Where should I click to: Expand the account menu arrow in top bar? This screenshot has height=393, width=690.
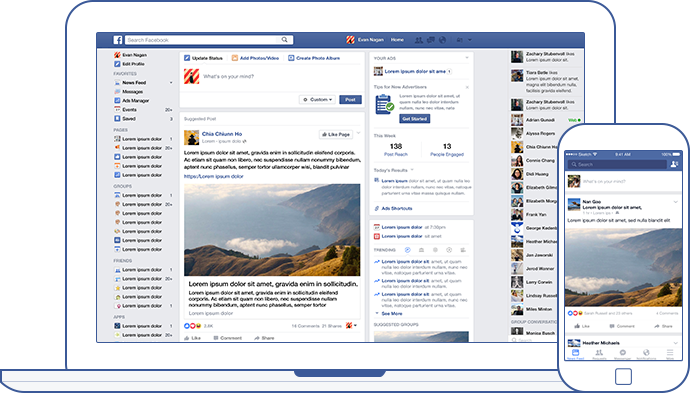470,40
